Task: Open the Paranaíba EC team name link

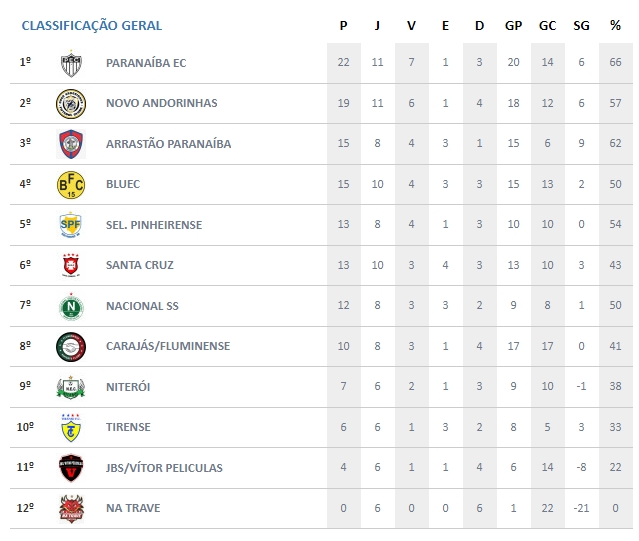Action: (146, 63)
